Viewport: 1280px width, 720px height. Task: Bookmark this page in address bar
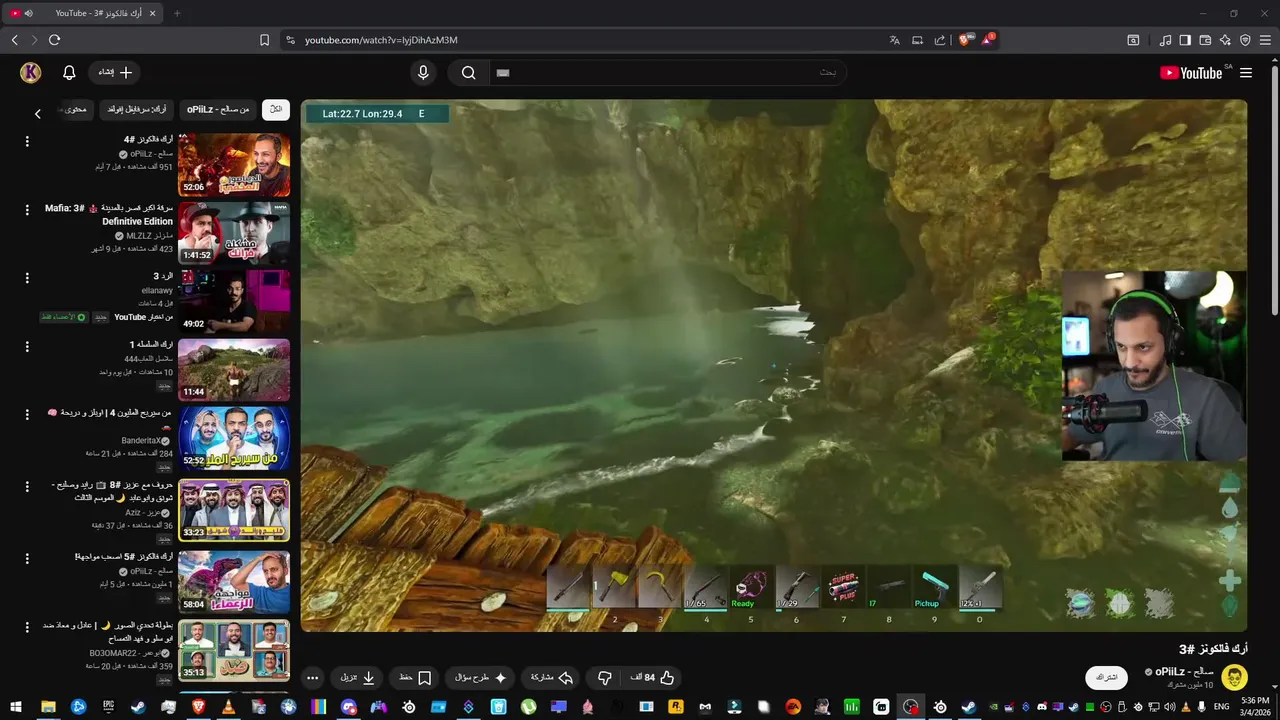(264, 40)
